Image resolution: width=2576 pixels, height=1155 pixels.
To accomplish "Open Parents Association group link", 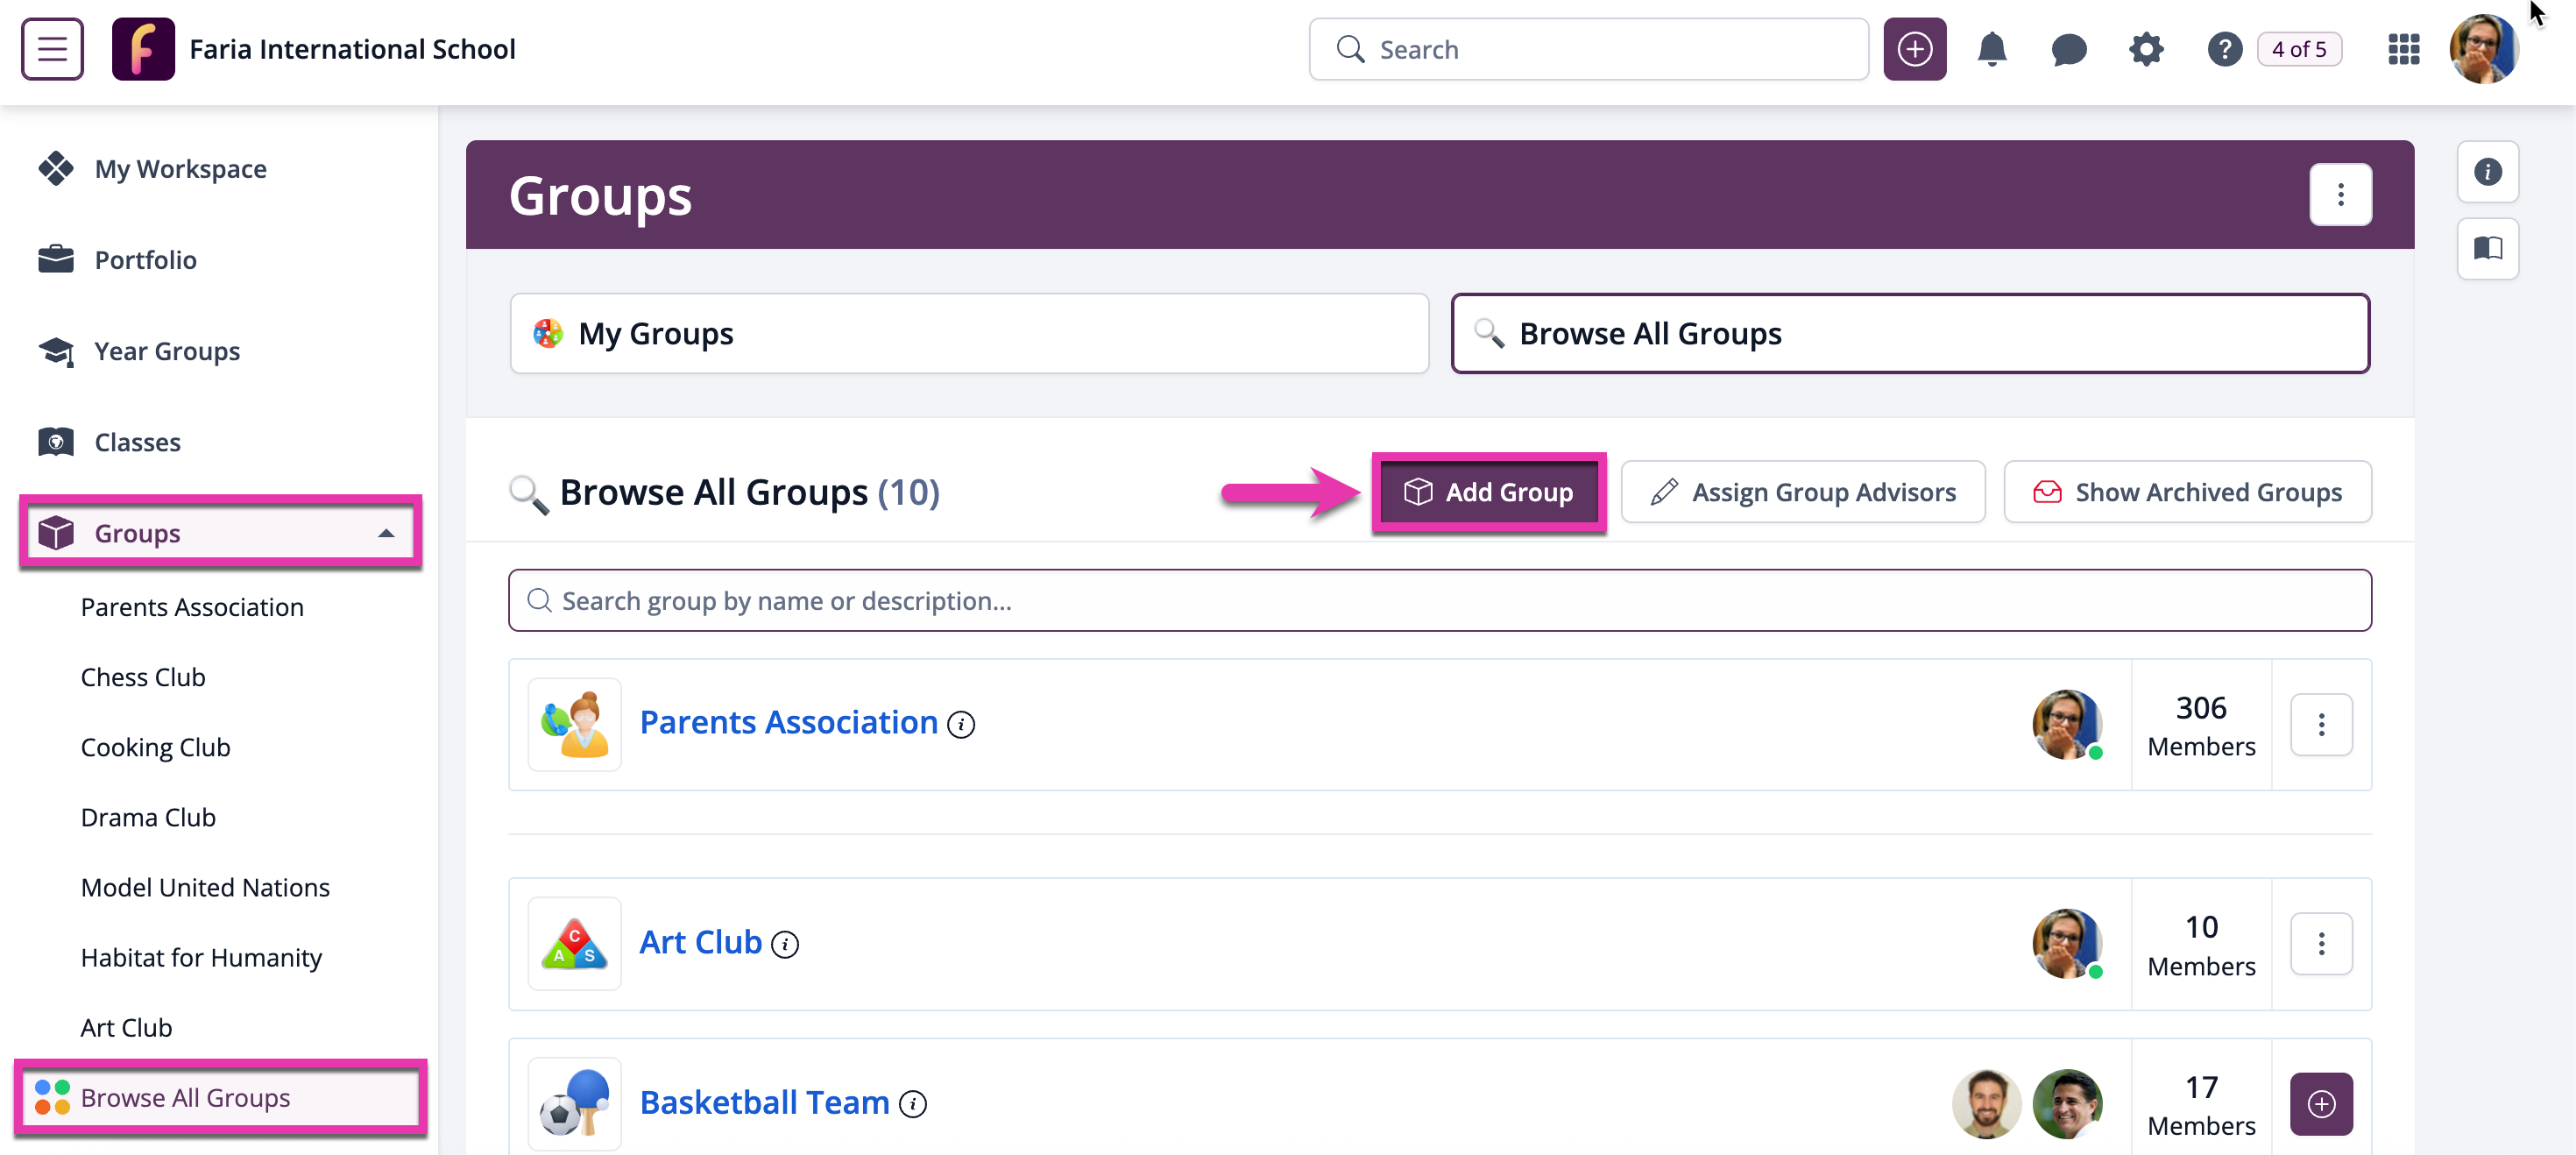I will (788, 722).
